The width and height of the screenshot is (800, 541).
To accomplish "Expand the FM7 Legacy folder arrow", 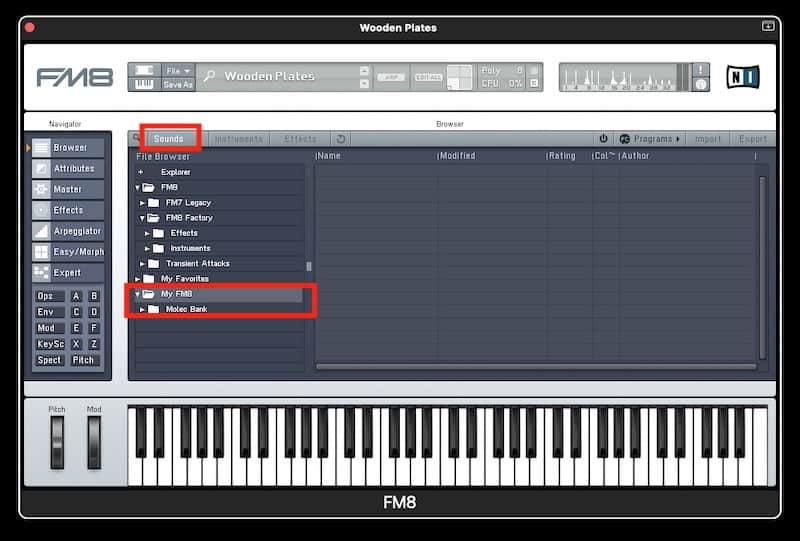I will (142, 203).
